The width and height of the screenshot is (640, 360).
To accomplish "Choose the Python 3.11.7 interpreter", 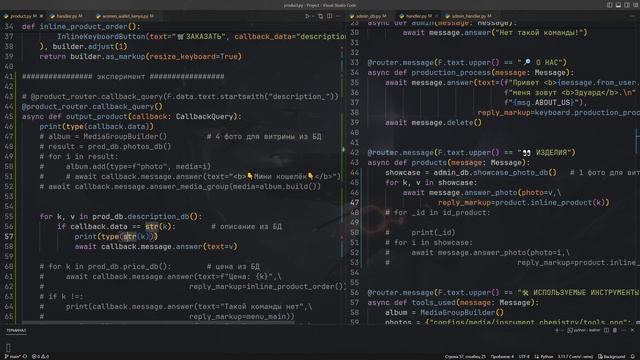I will (x=575, y=356).
